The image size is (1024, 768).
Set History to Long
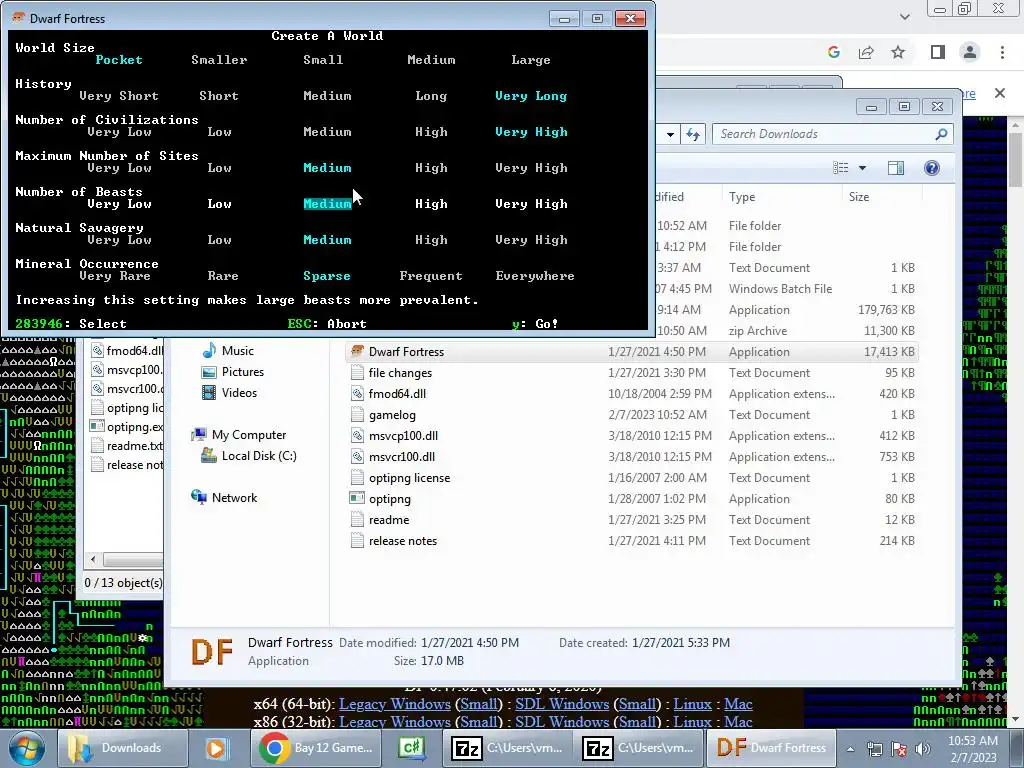(x=431, y=96)
